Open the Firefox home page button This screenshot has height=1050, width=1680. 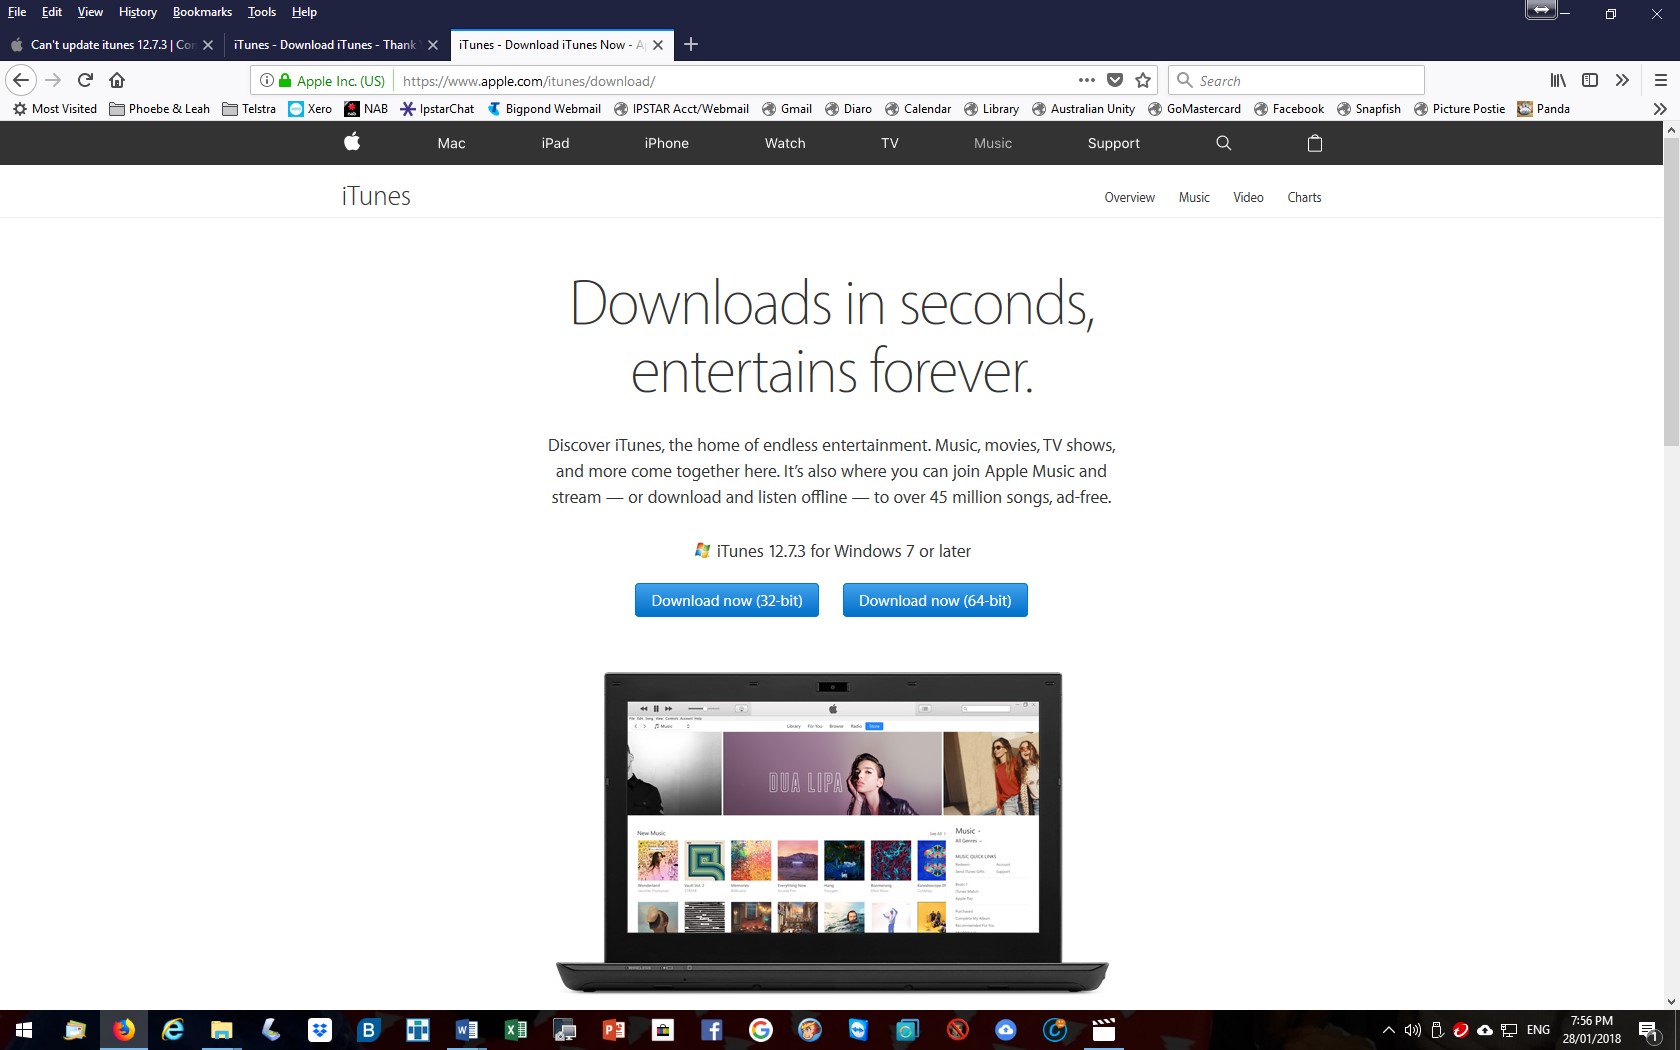[117, 80]
